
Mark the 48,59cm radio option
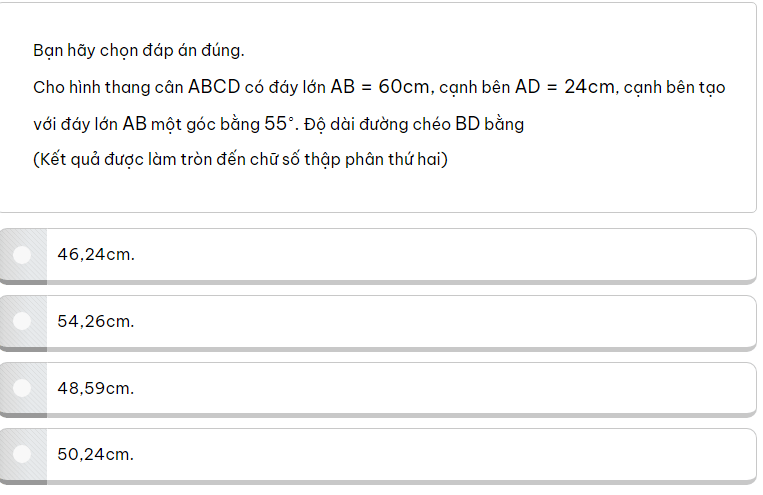[x=22, y=388]
